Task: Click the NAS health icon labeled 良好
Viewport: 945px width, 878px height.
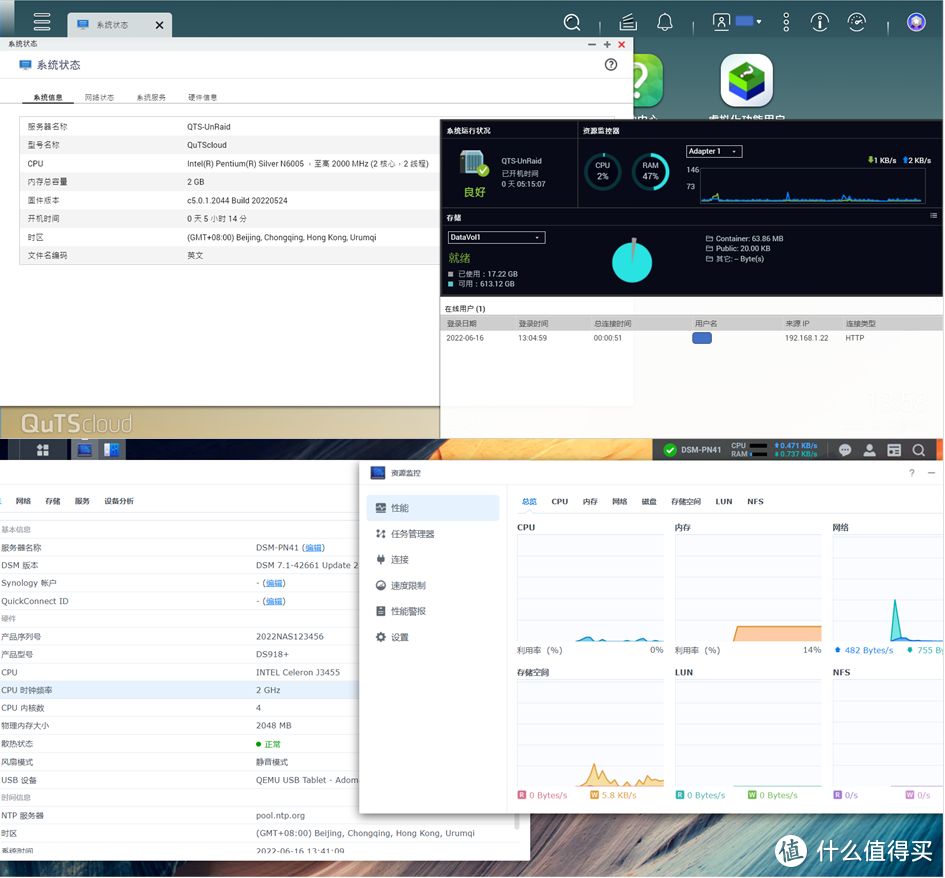Action: point(474,163)
